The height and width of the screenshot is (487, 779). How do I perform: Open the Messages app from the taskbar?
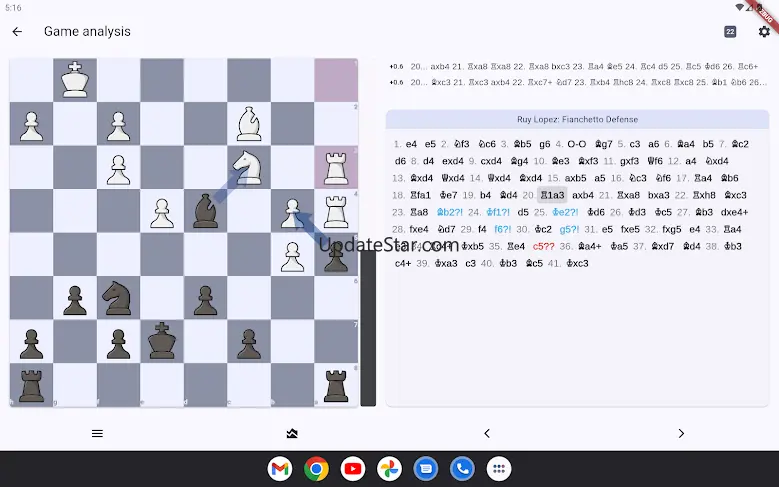pos(426,469)
